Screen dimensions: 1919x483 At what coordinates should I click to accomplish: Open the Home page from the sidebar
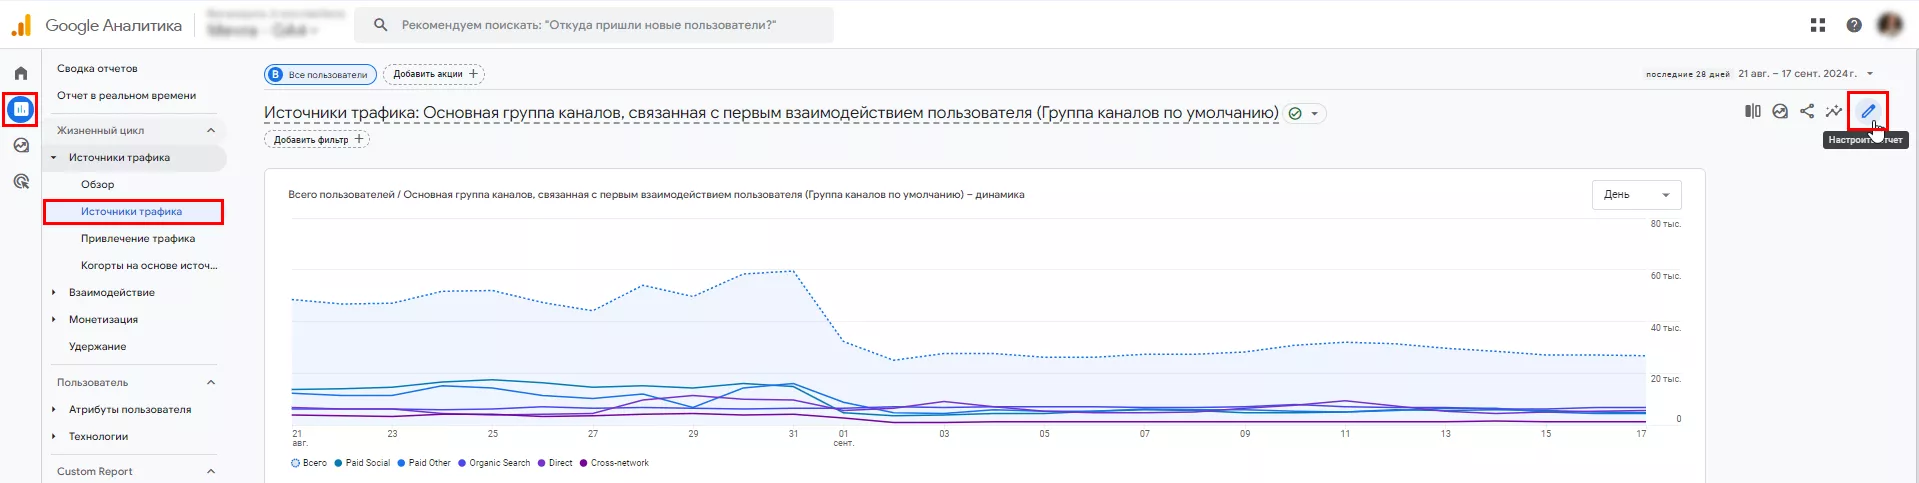click(21, 73)
